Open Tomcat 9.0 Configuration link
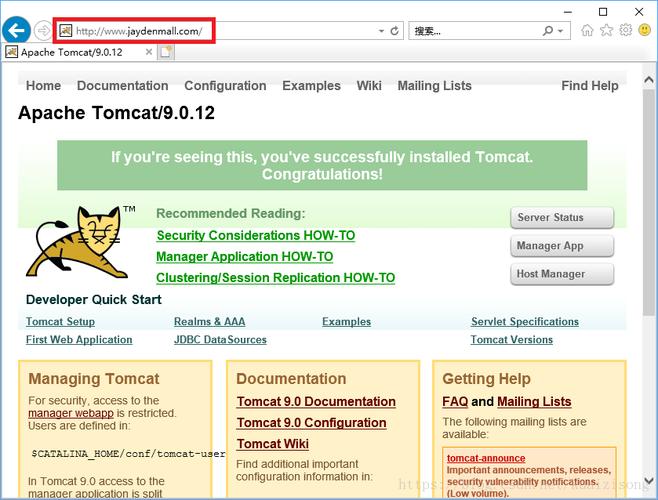 click(x=311, y=423)
